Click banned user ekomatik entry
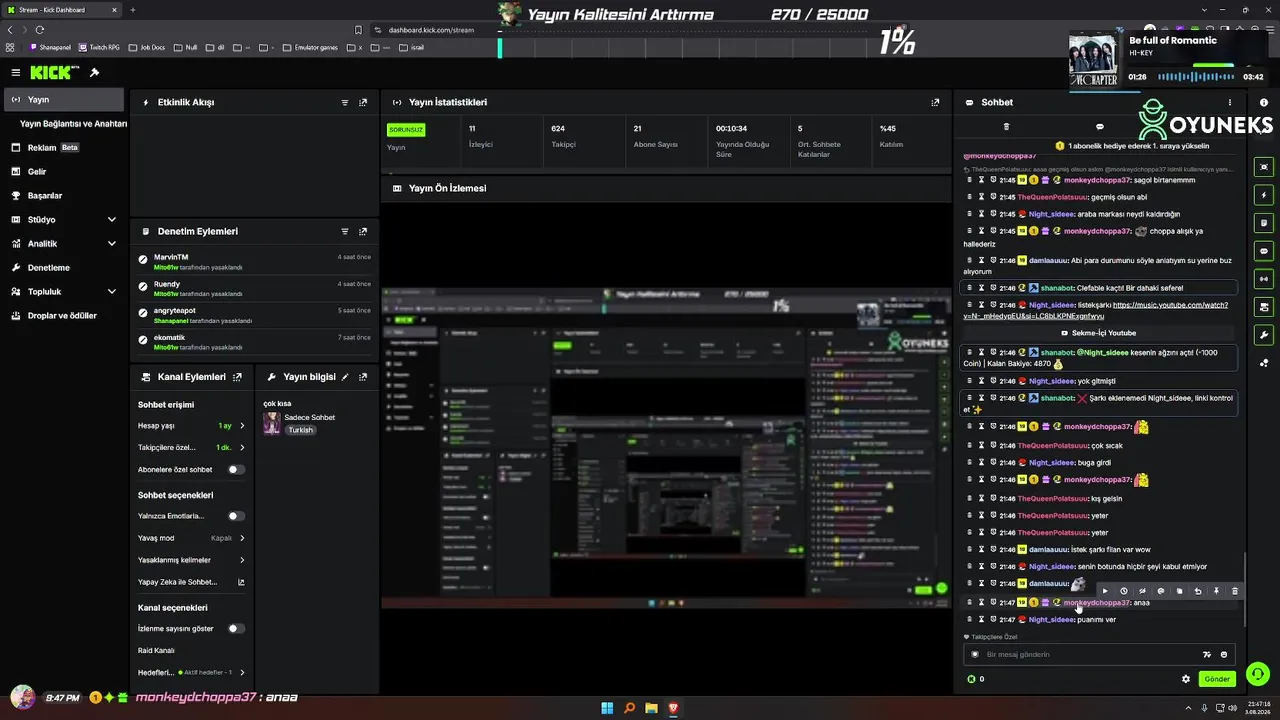The width and height of the screenshot is (1280, 720). [255, 342]
